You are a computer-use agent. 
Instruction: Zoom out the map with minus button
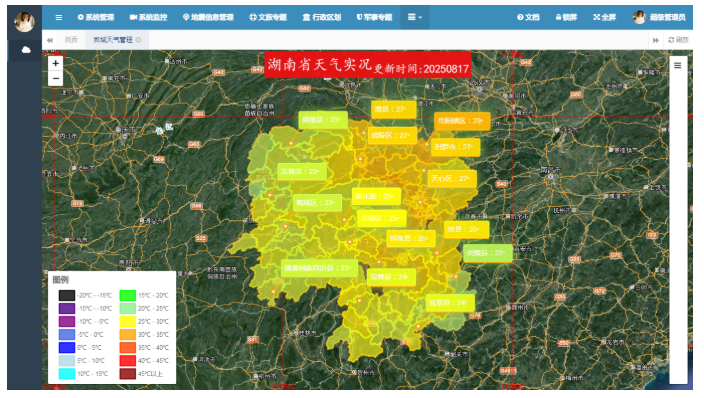pos(56,79)
